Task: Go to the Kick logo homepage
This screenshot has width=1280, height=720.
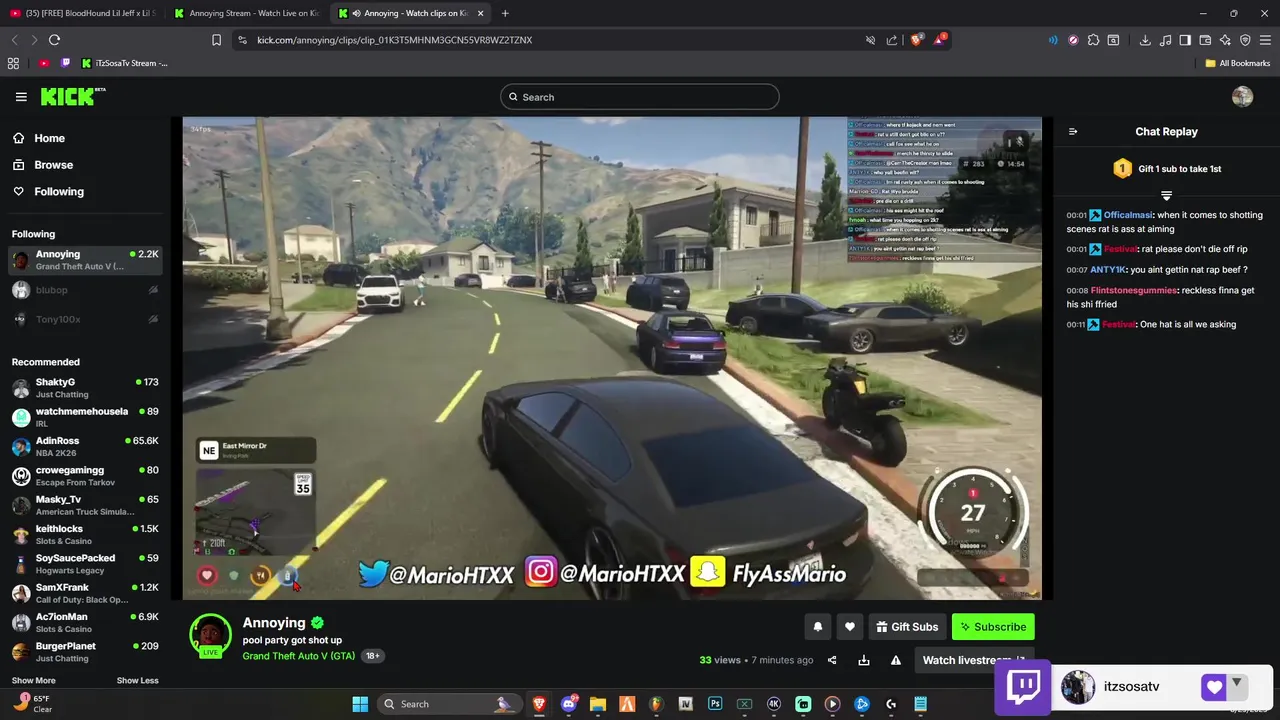Action: click(73, 96)
